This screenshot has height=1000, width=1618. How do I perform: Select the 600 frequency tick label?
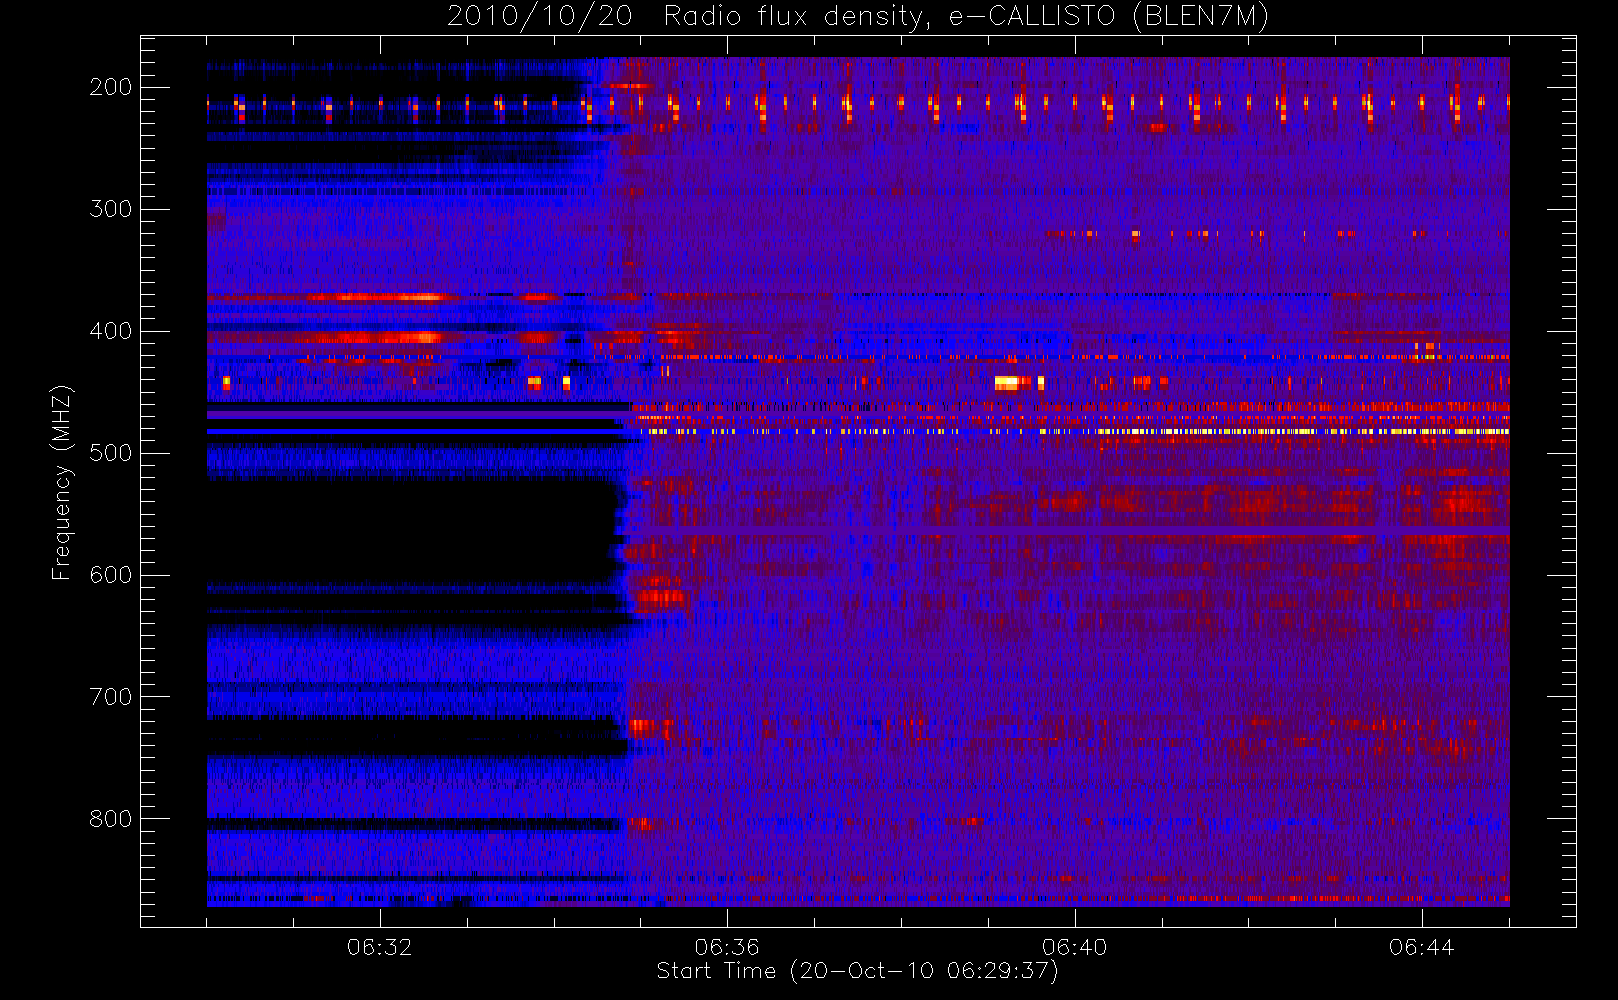111,575
